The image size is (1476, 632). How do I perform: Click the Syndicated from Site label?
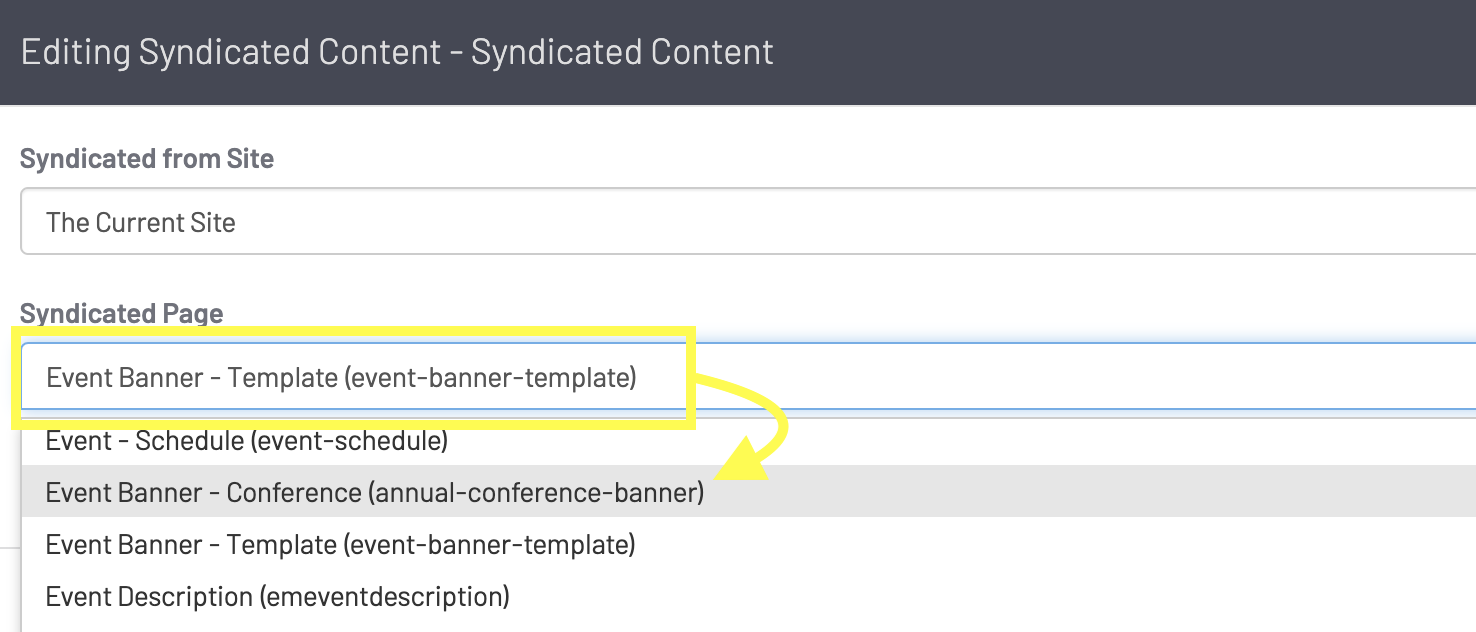[x=147, y=159]
